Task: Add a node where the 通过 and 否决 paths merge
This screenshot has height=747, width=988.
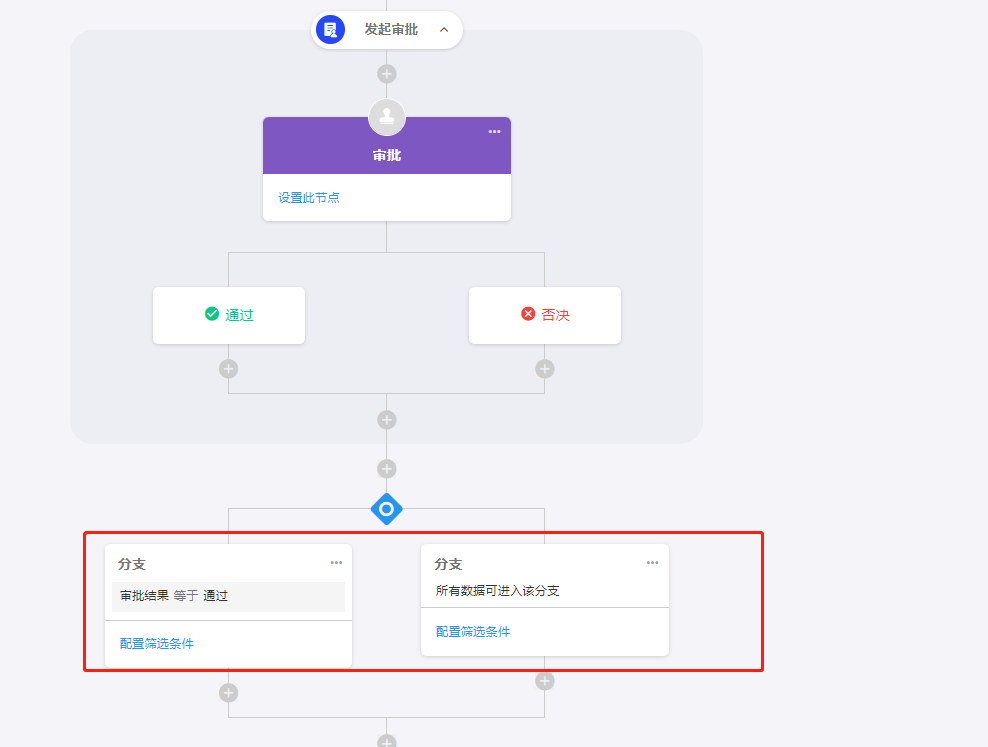Action: click(x=387, y=420)
